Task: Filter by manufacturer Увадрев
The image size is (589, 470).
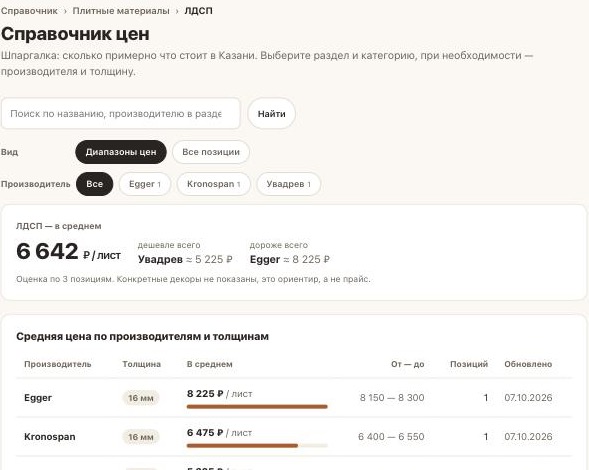Action: click(288, 184)
